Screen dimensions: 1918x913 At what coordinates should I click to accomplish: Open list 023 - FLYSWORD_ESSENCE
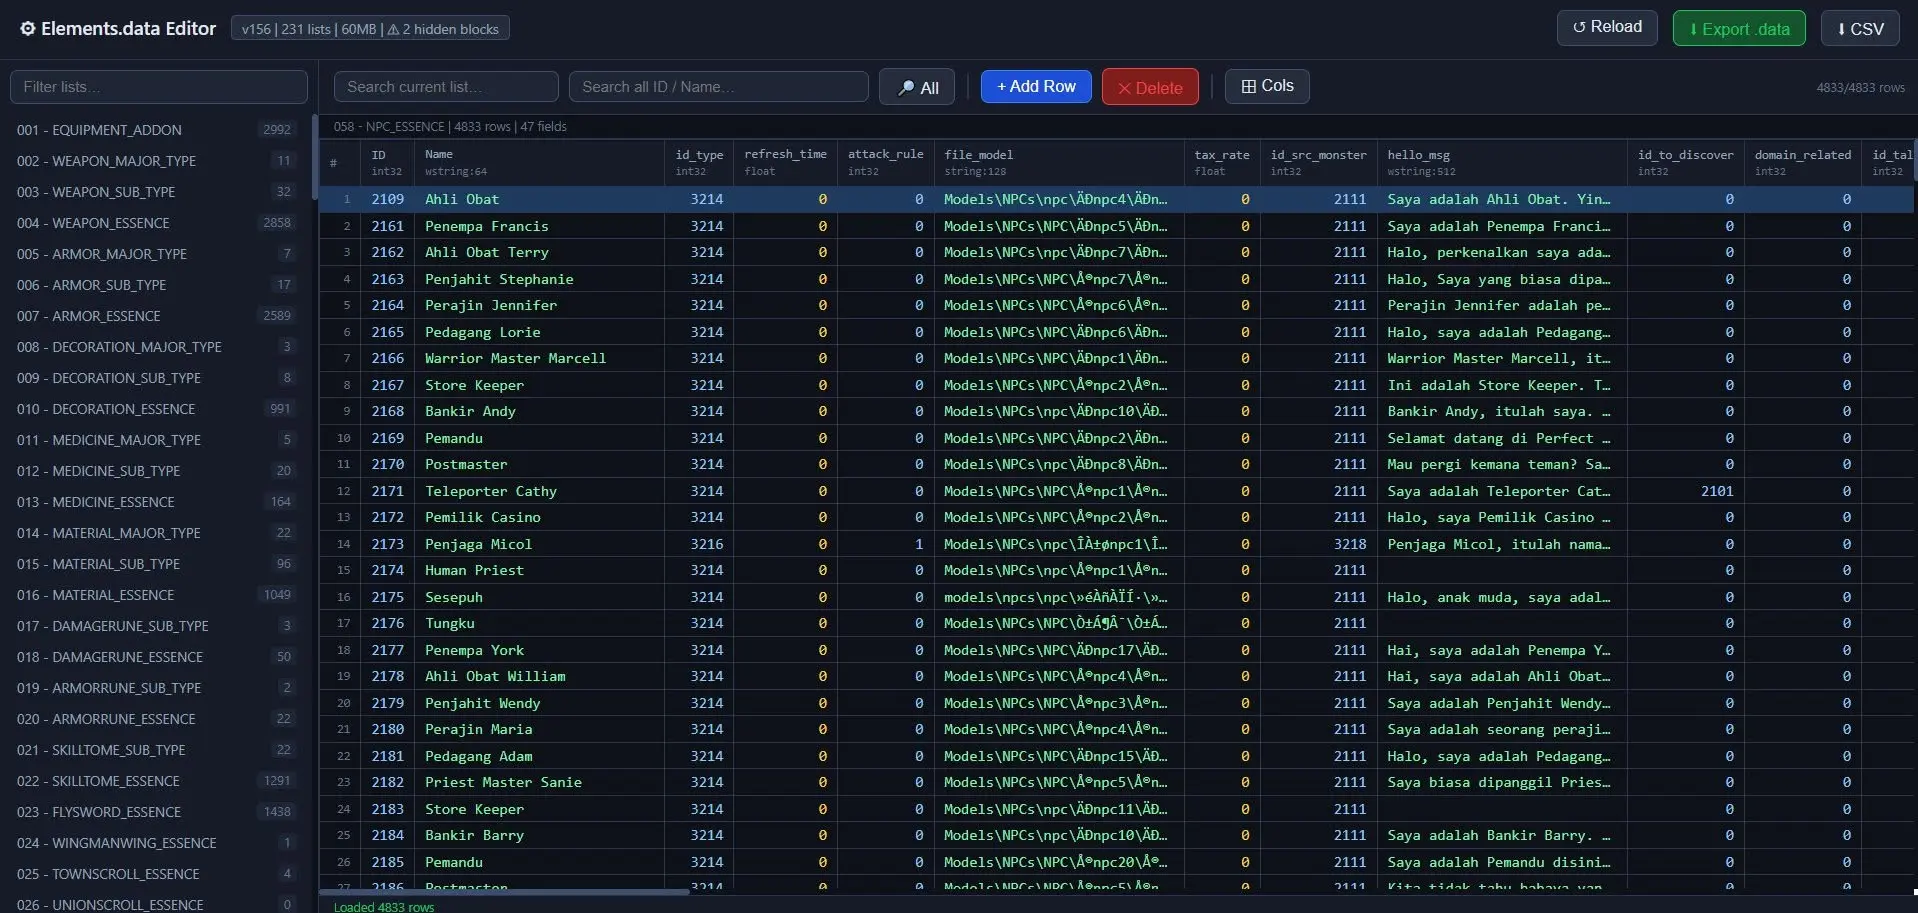tap(156, 812)
